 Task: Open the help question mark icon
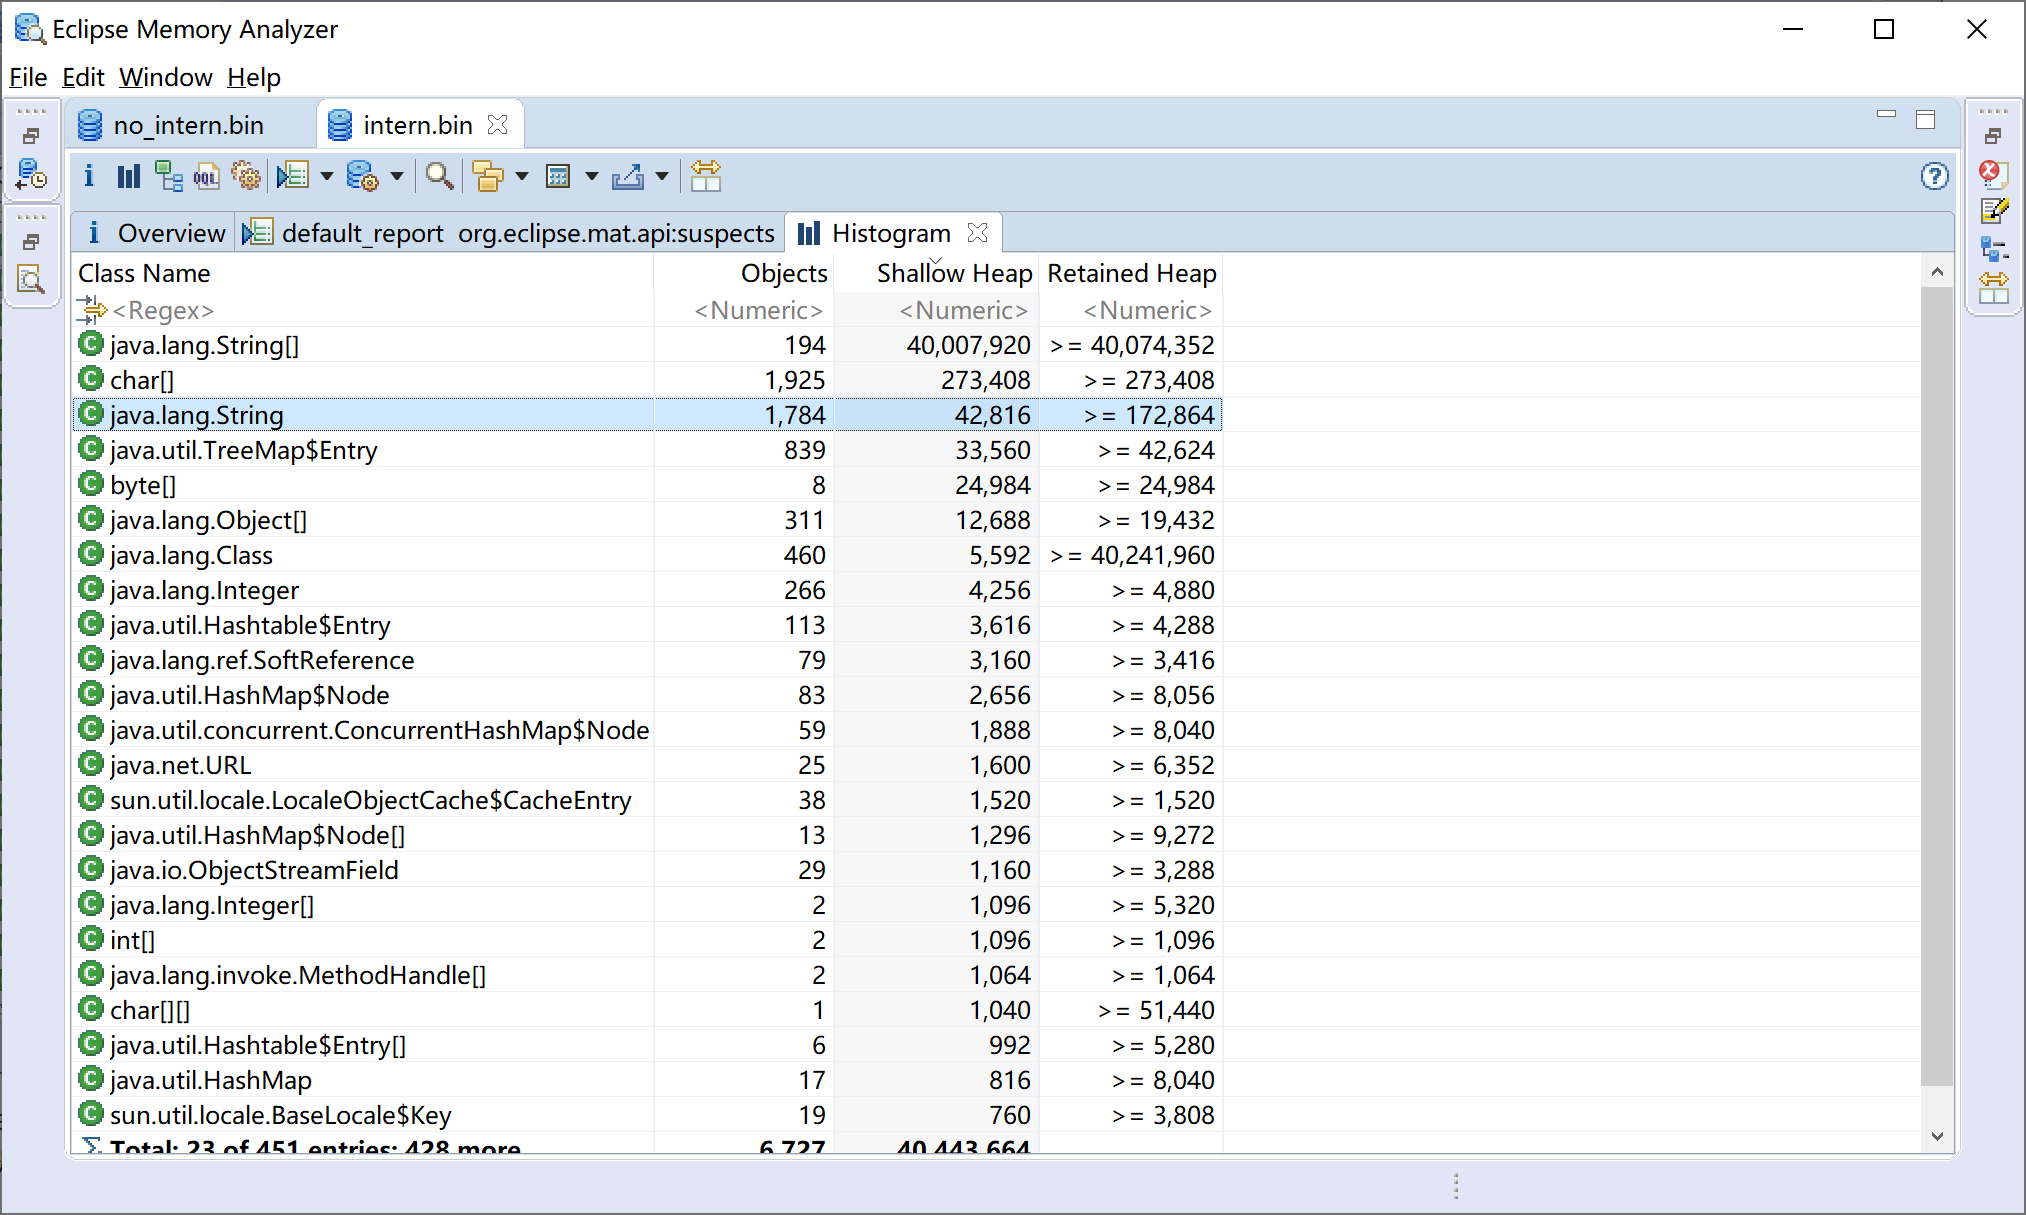point(1935,176)
